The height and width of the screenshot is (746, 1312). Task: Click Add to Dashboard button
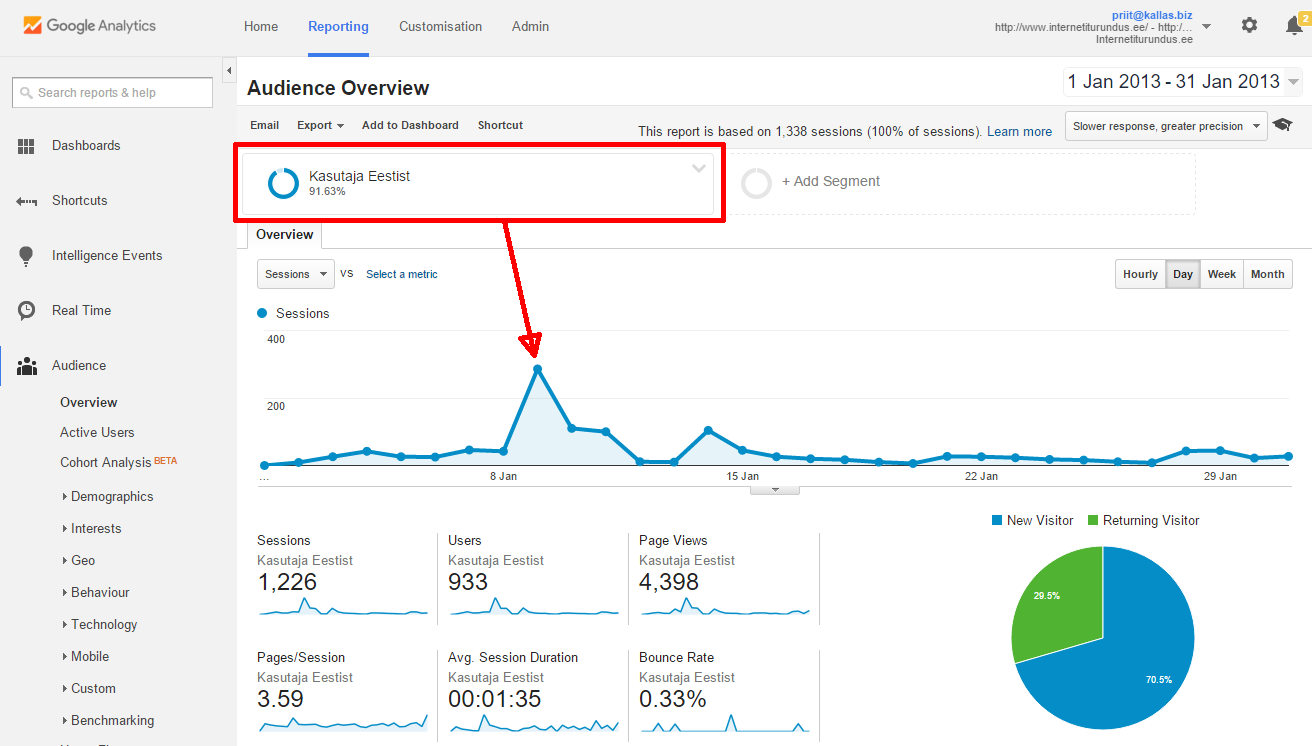point(410,126)
